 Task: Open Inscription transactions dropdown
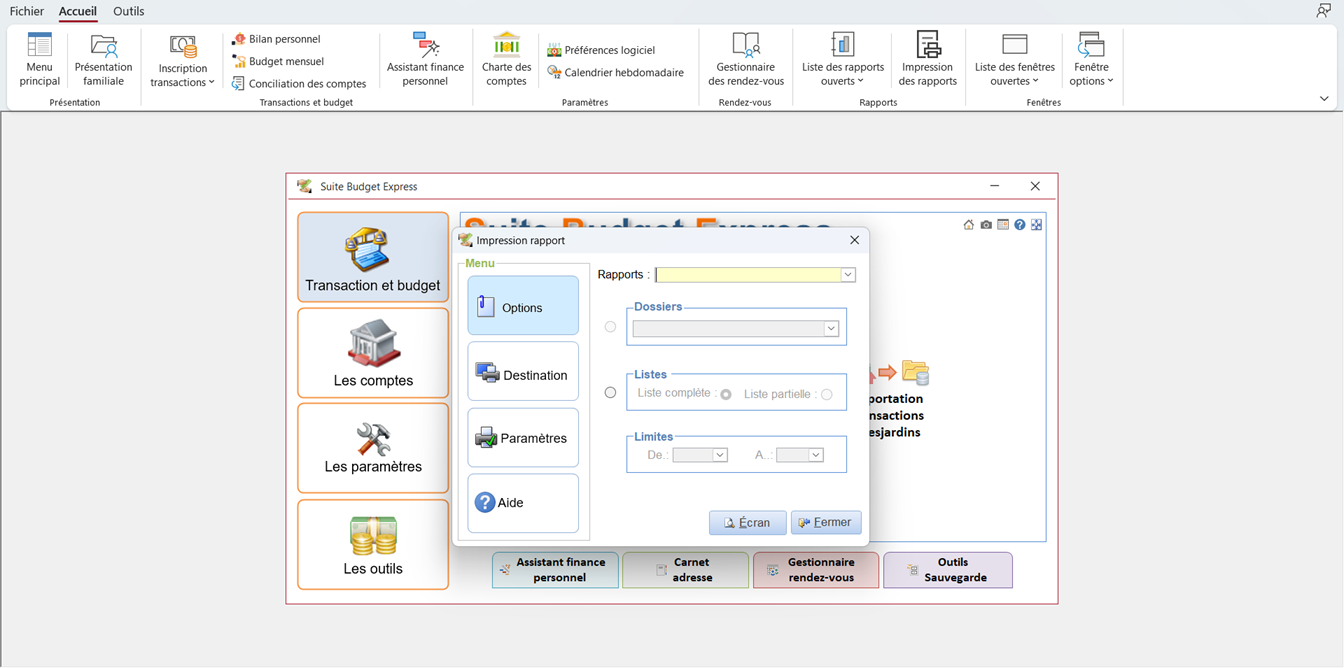[182, 61]
